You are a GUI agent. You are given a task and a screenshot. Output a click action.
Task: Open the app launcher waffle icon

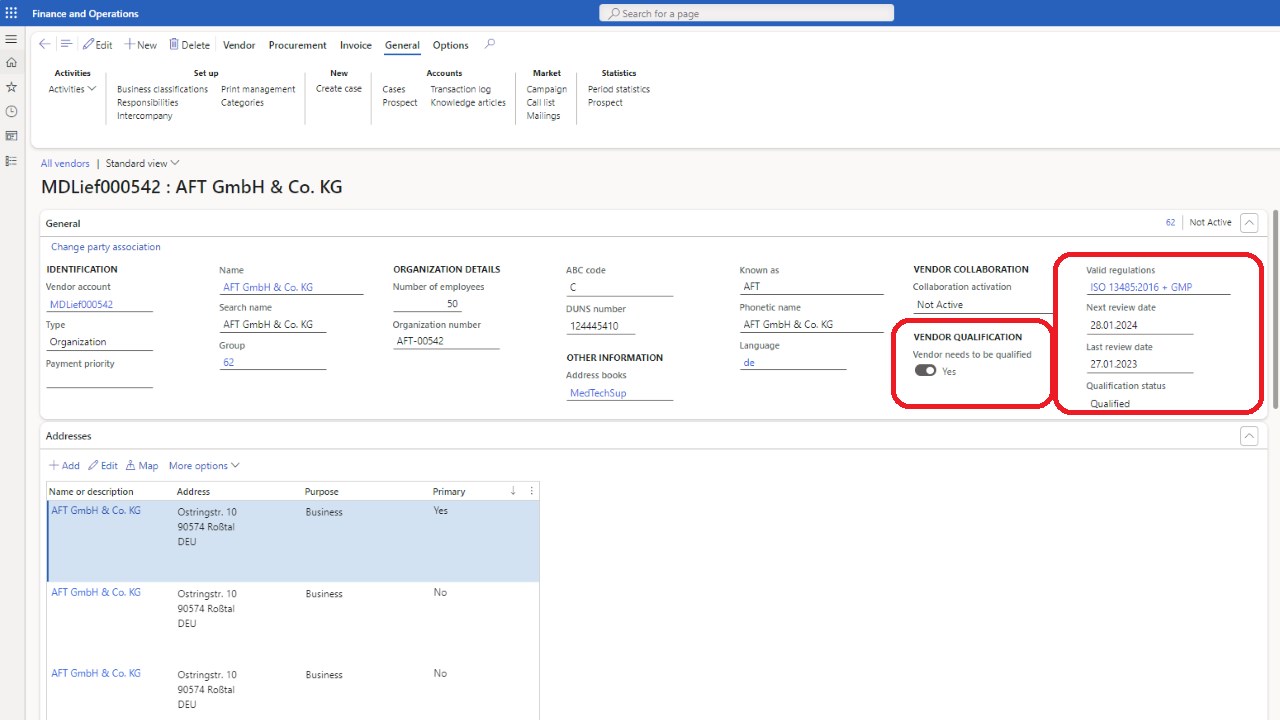(x=12, y=14)
